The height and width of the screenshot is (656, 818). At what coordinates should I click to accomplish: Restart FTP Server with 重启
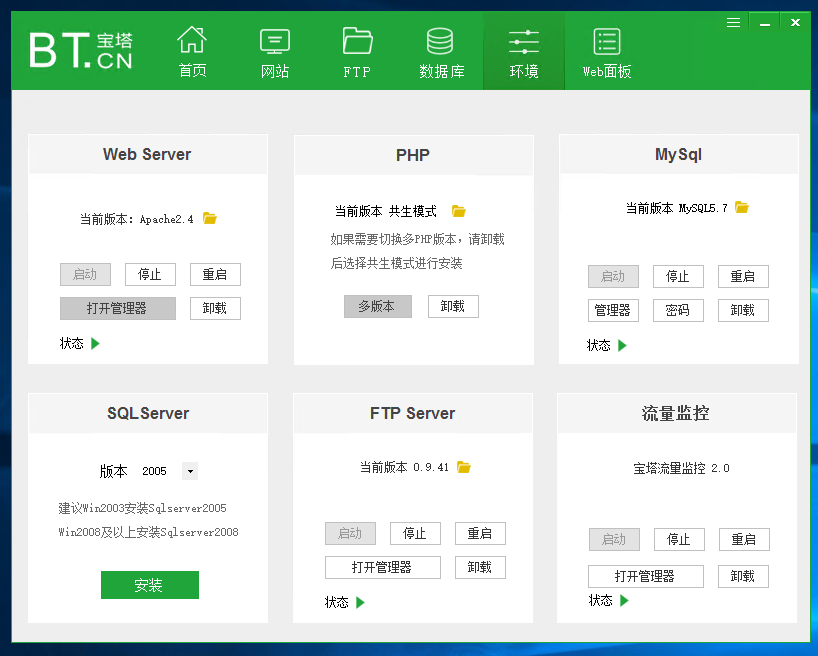tap(480, 533)
